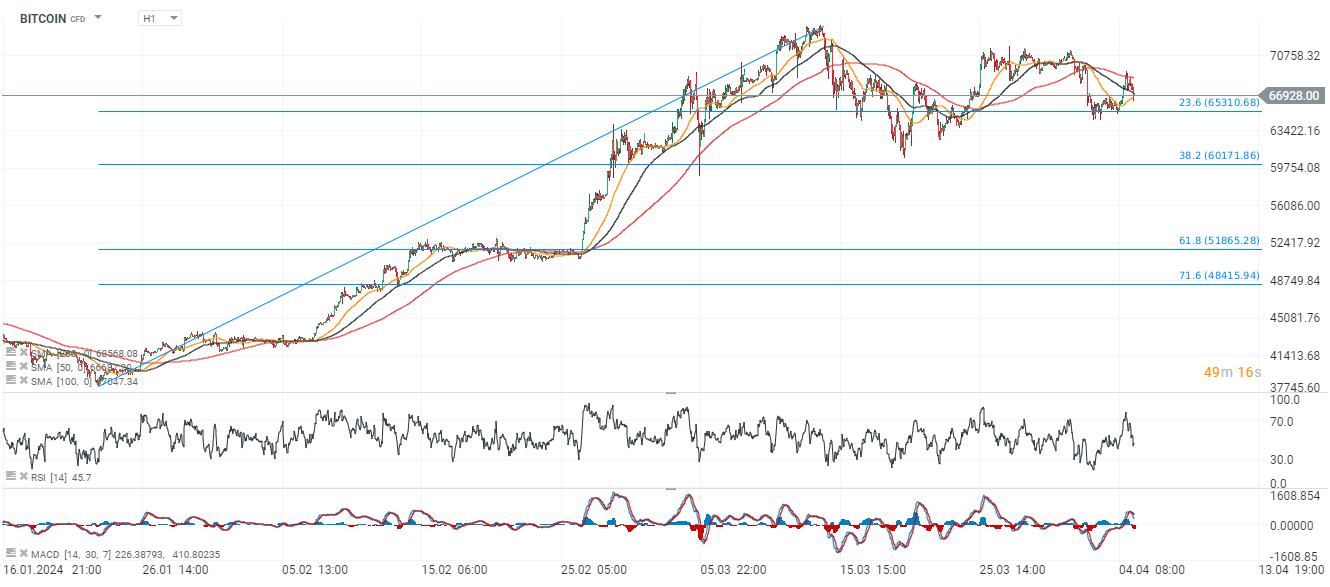1330x587 pixels.
Task: Open settings icon for SMA 200 indicator
Action: (x=10, y=353)
